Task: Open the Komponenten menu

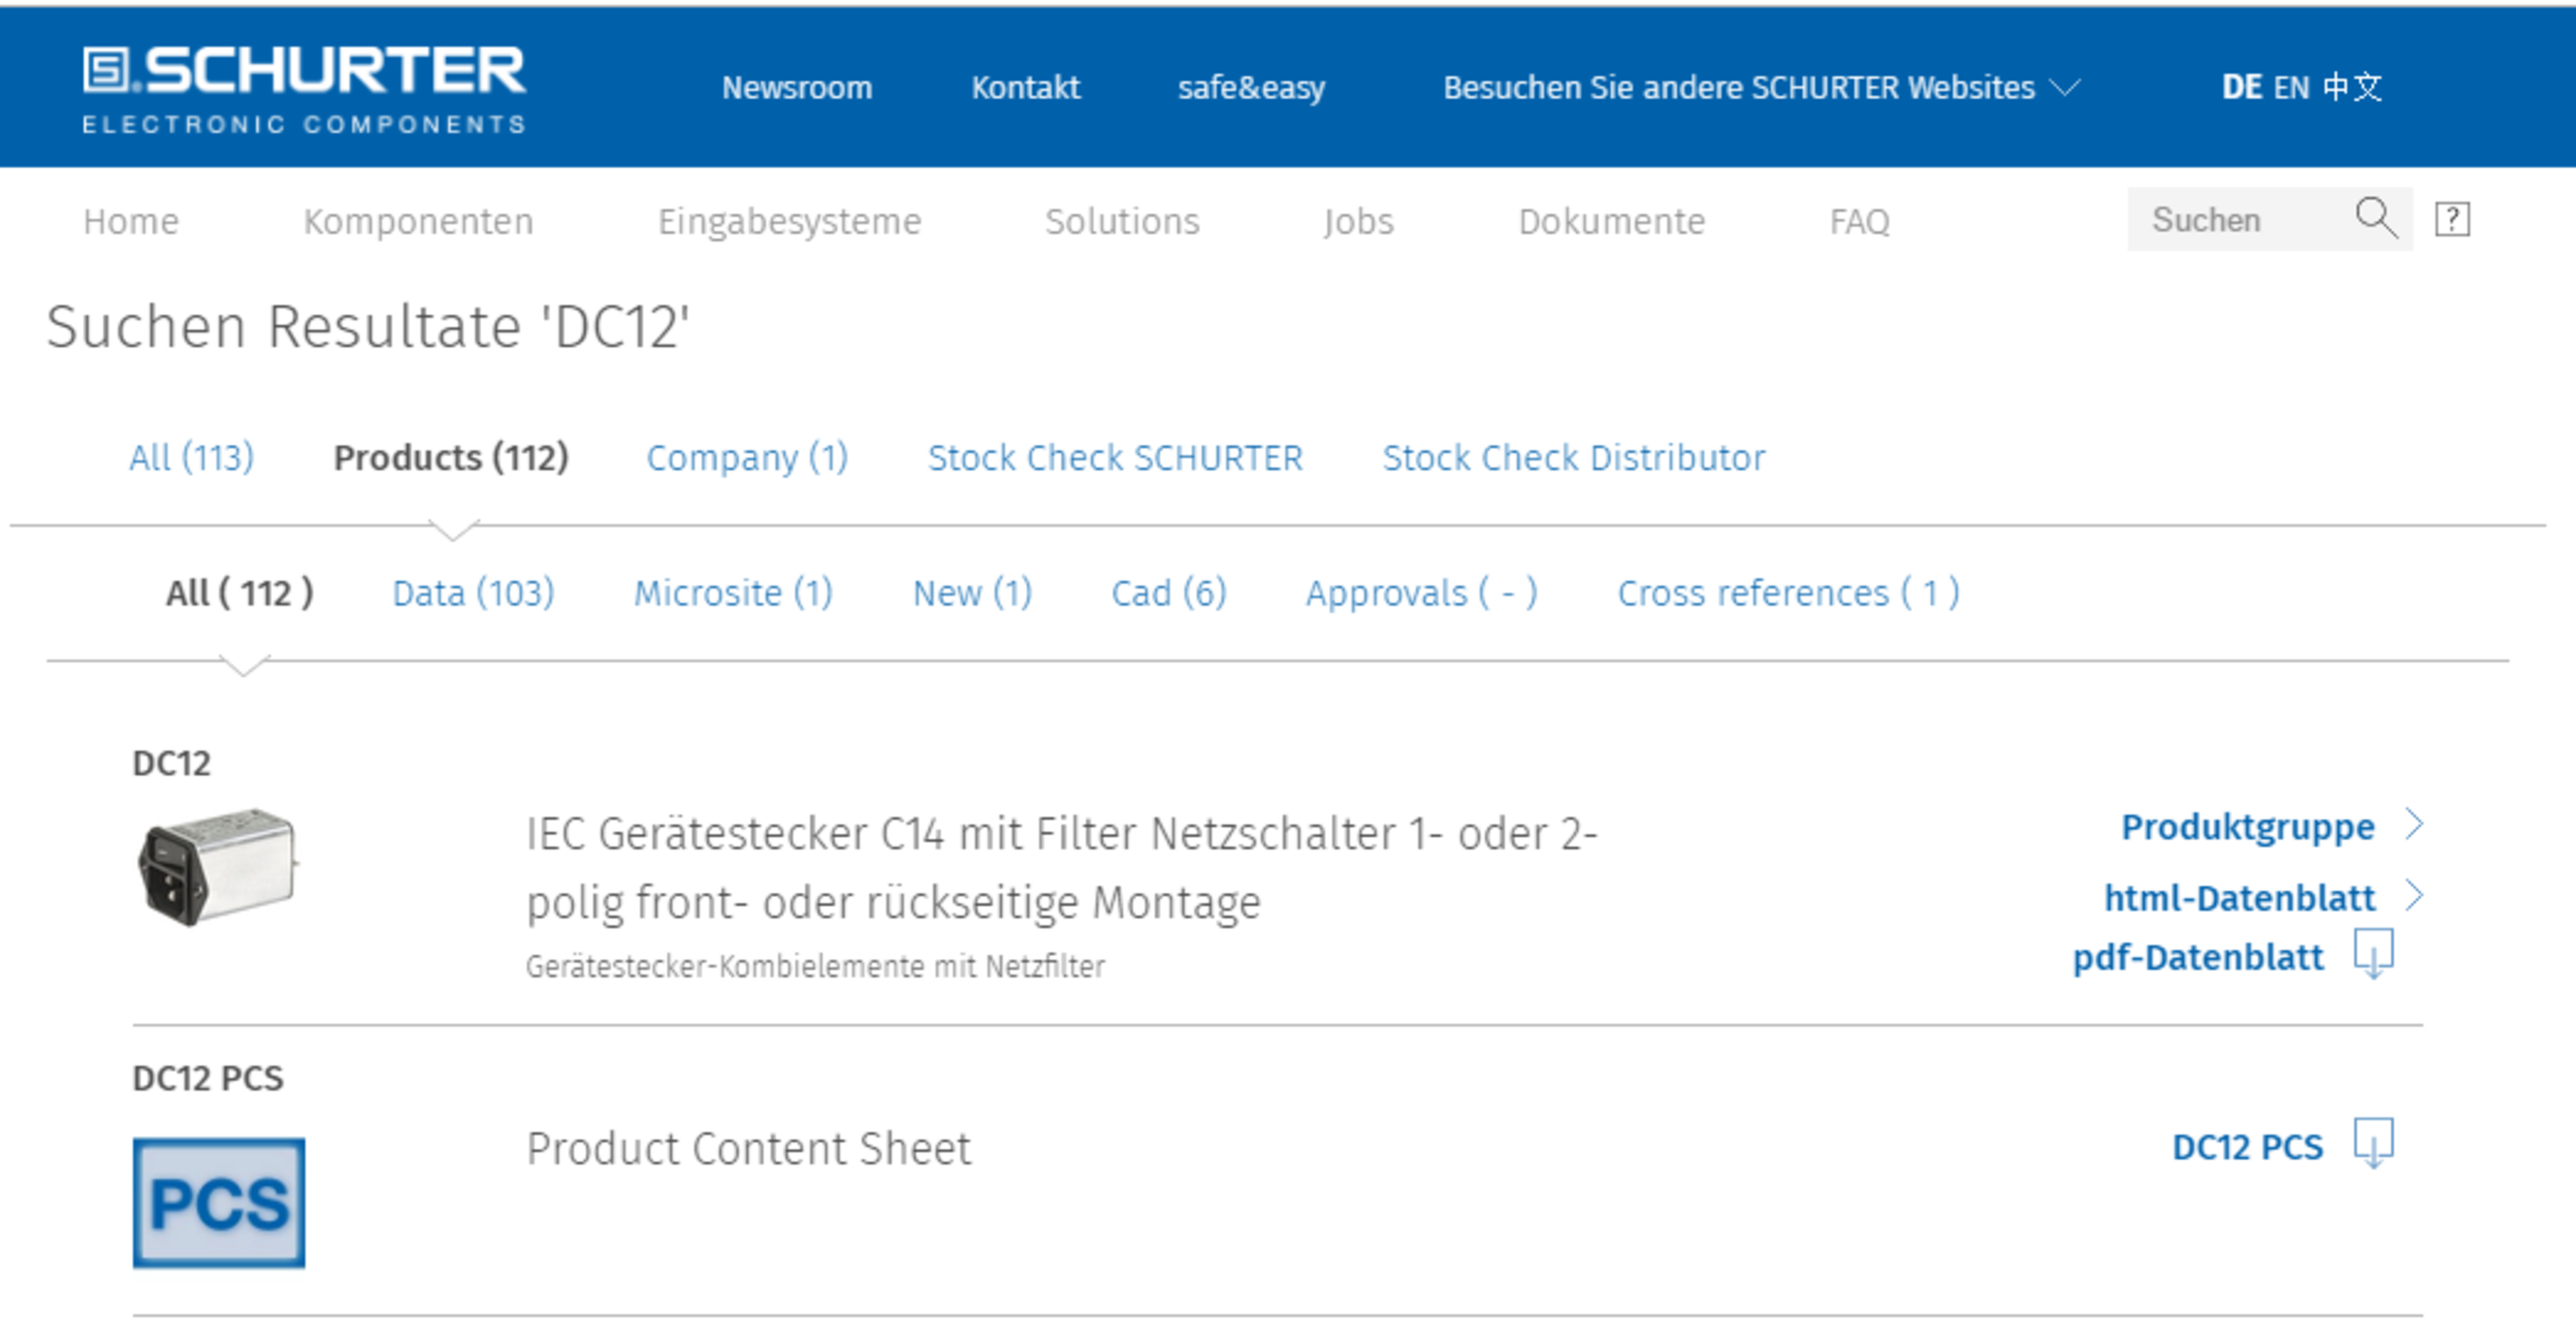Action: pos(418,221)
